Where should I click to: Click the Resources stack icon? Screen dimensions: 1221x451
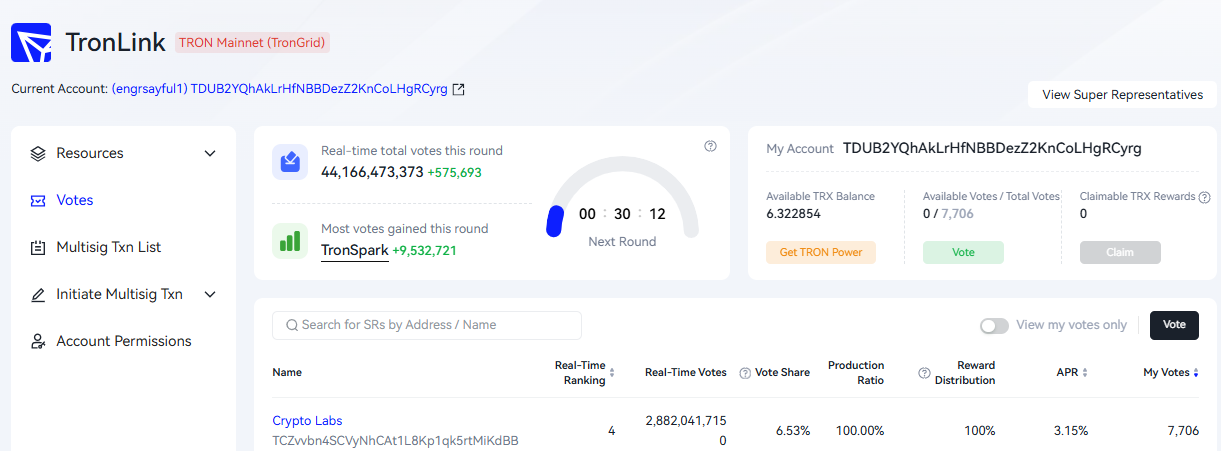point(38,153)
